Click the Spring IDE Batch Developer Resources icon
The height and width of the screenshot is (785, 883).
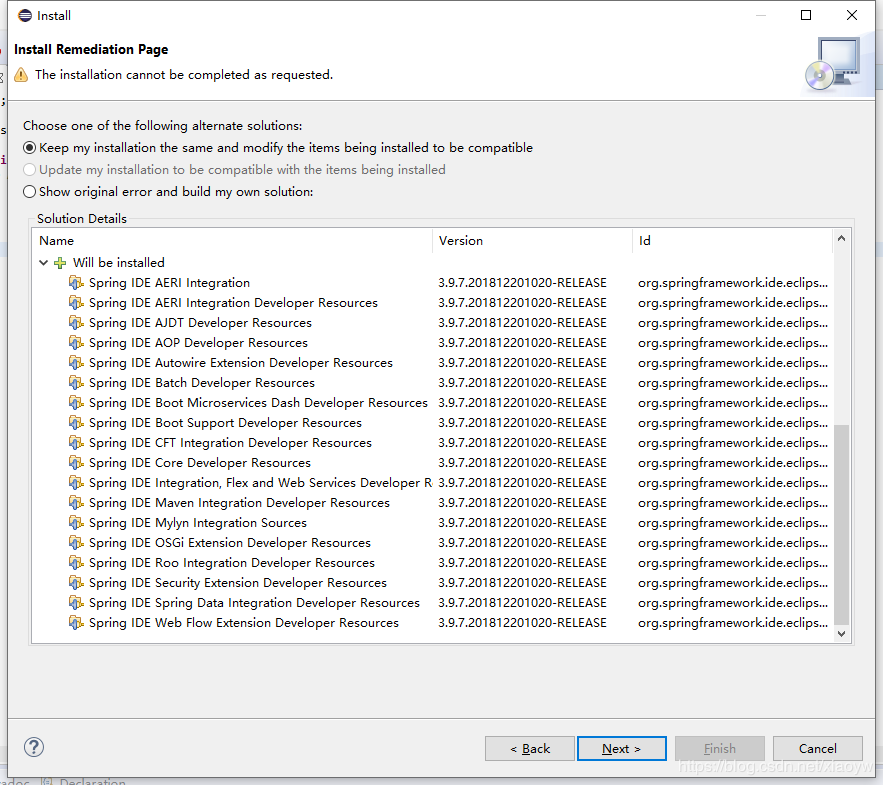tap(76, 383)
